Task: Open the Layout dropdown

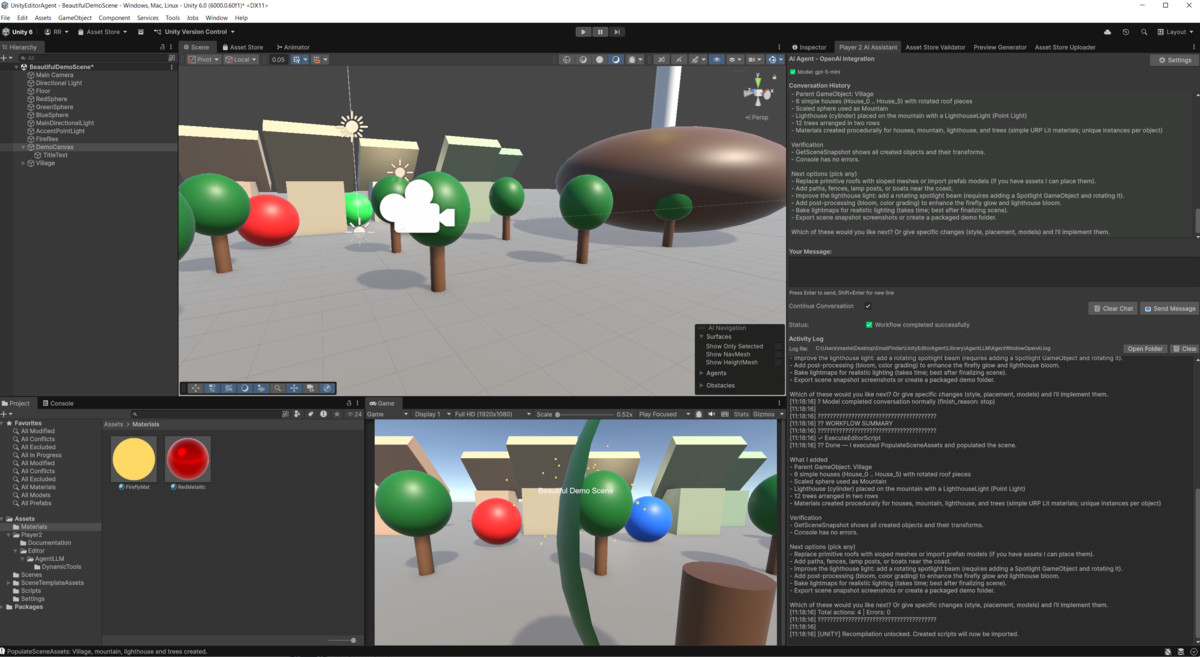Action: pos(1175,32)
